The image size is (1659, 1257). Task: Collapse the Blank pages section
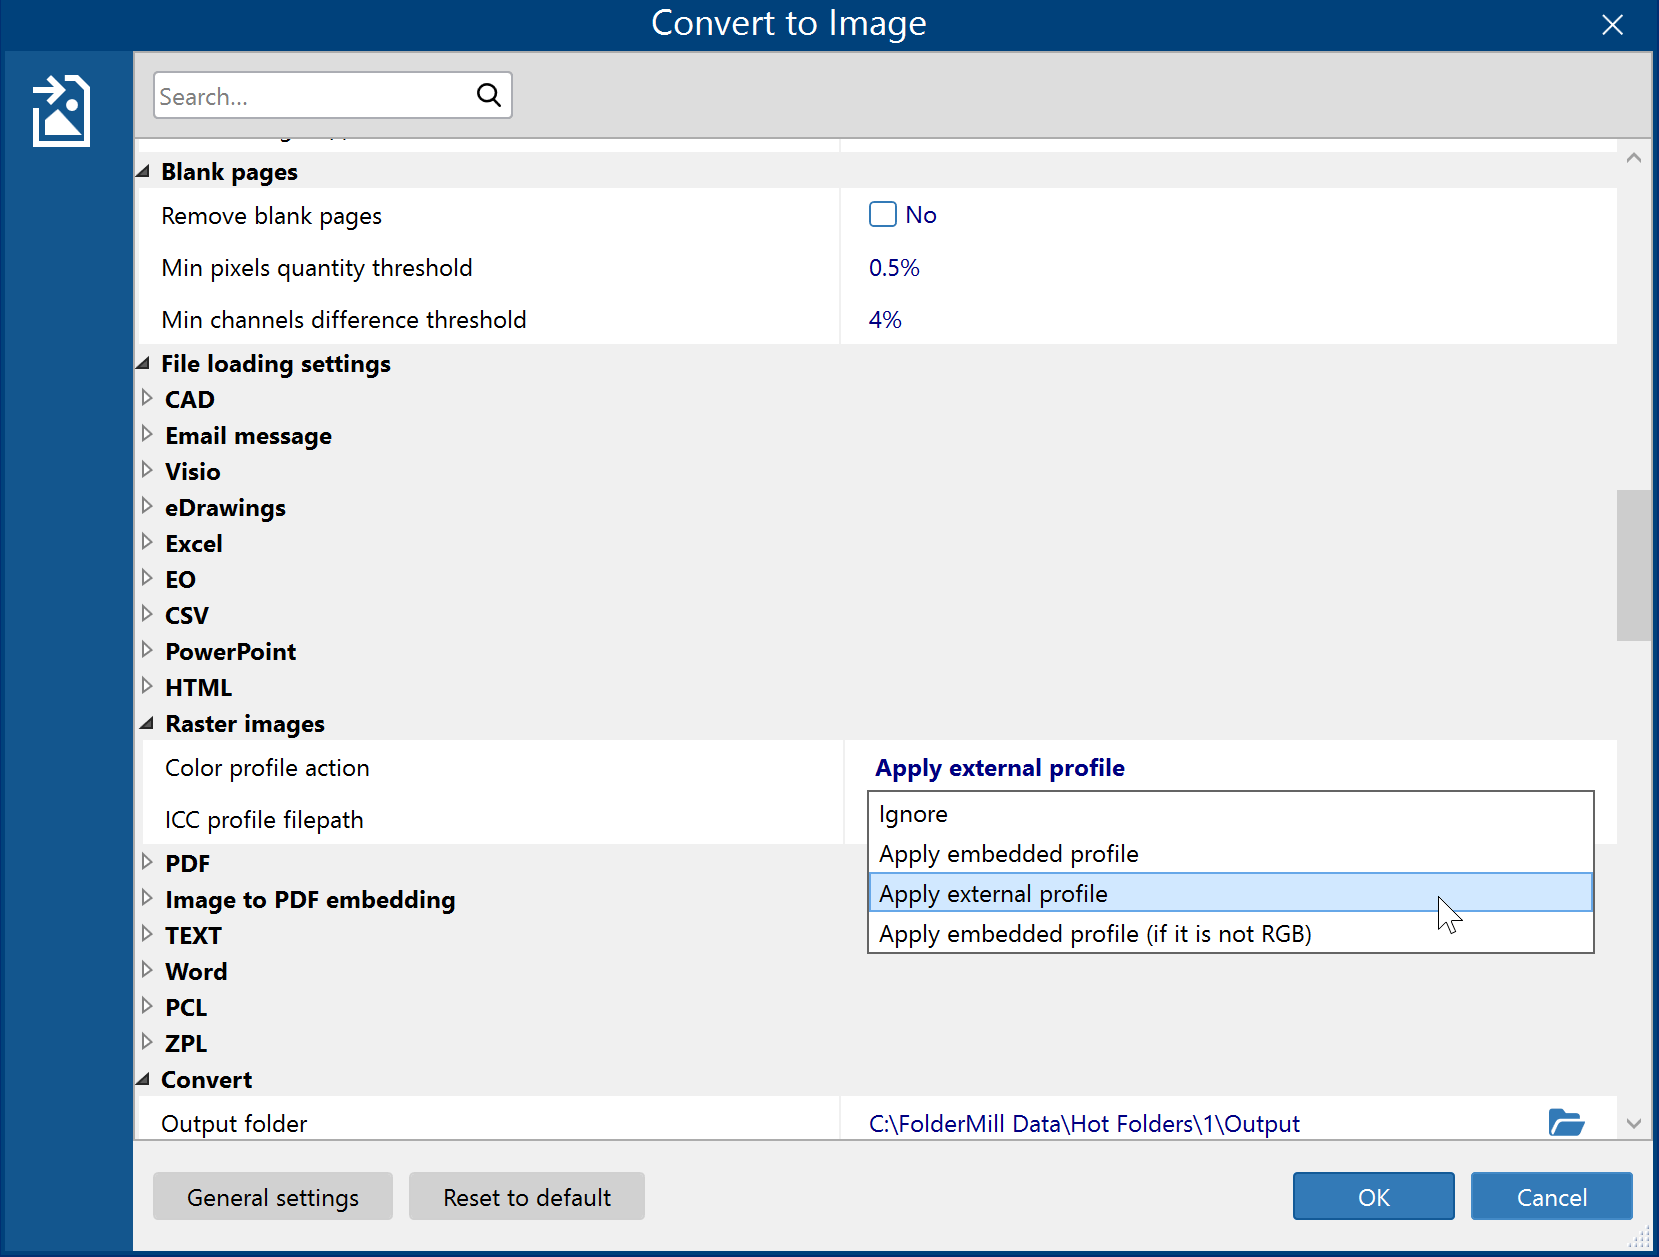click(142, 170)
